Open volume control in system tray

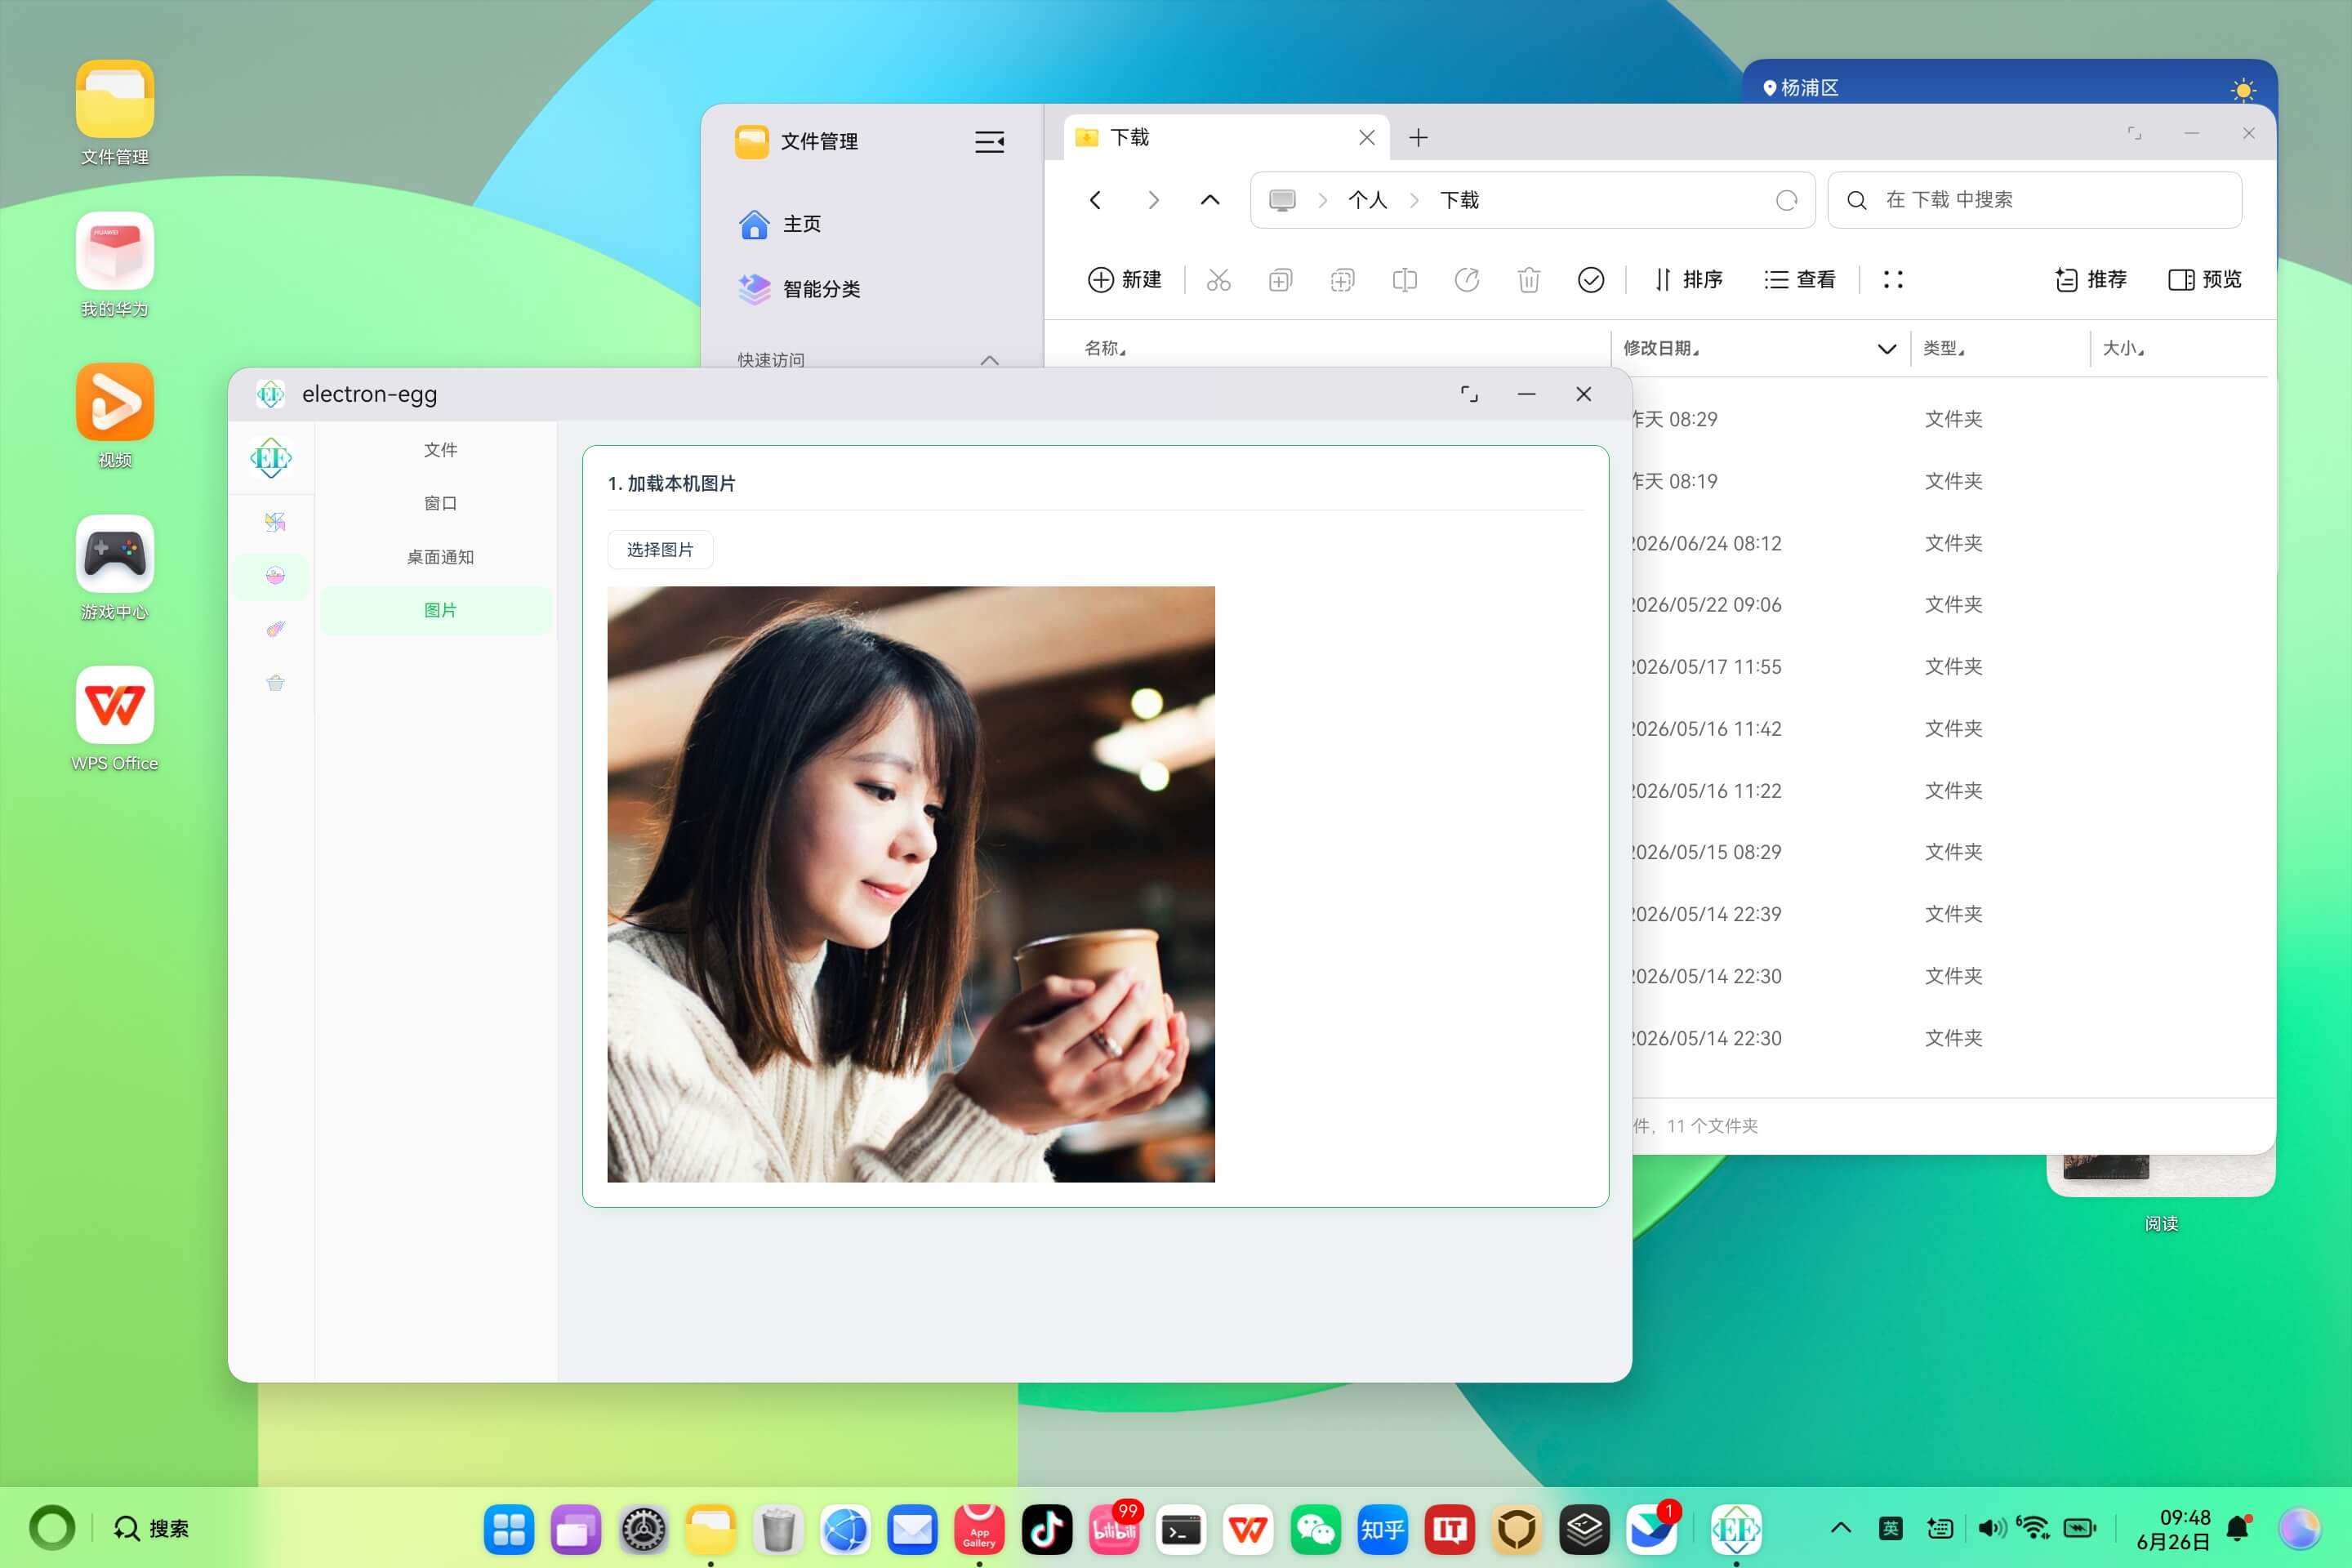pos(1991,1528)
